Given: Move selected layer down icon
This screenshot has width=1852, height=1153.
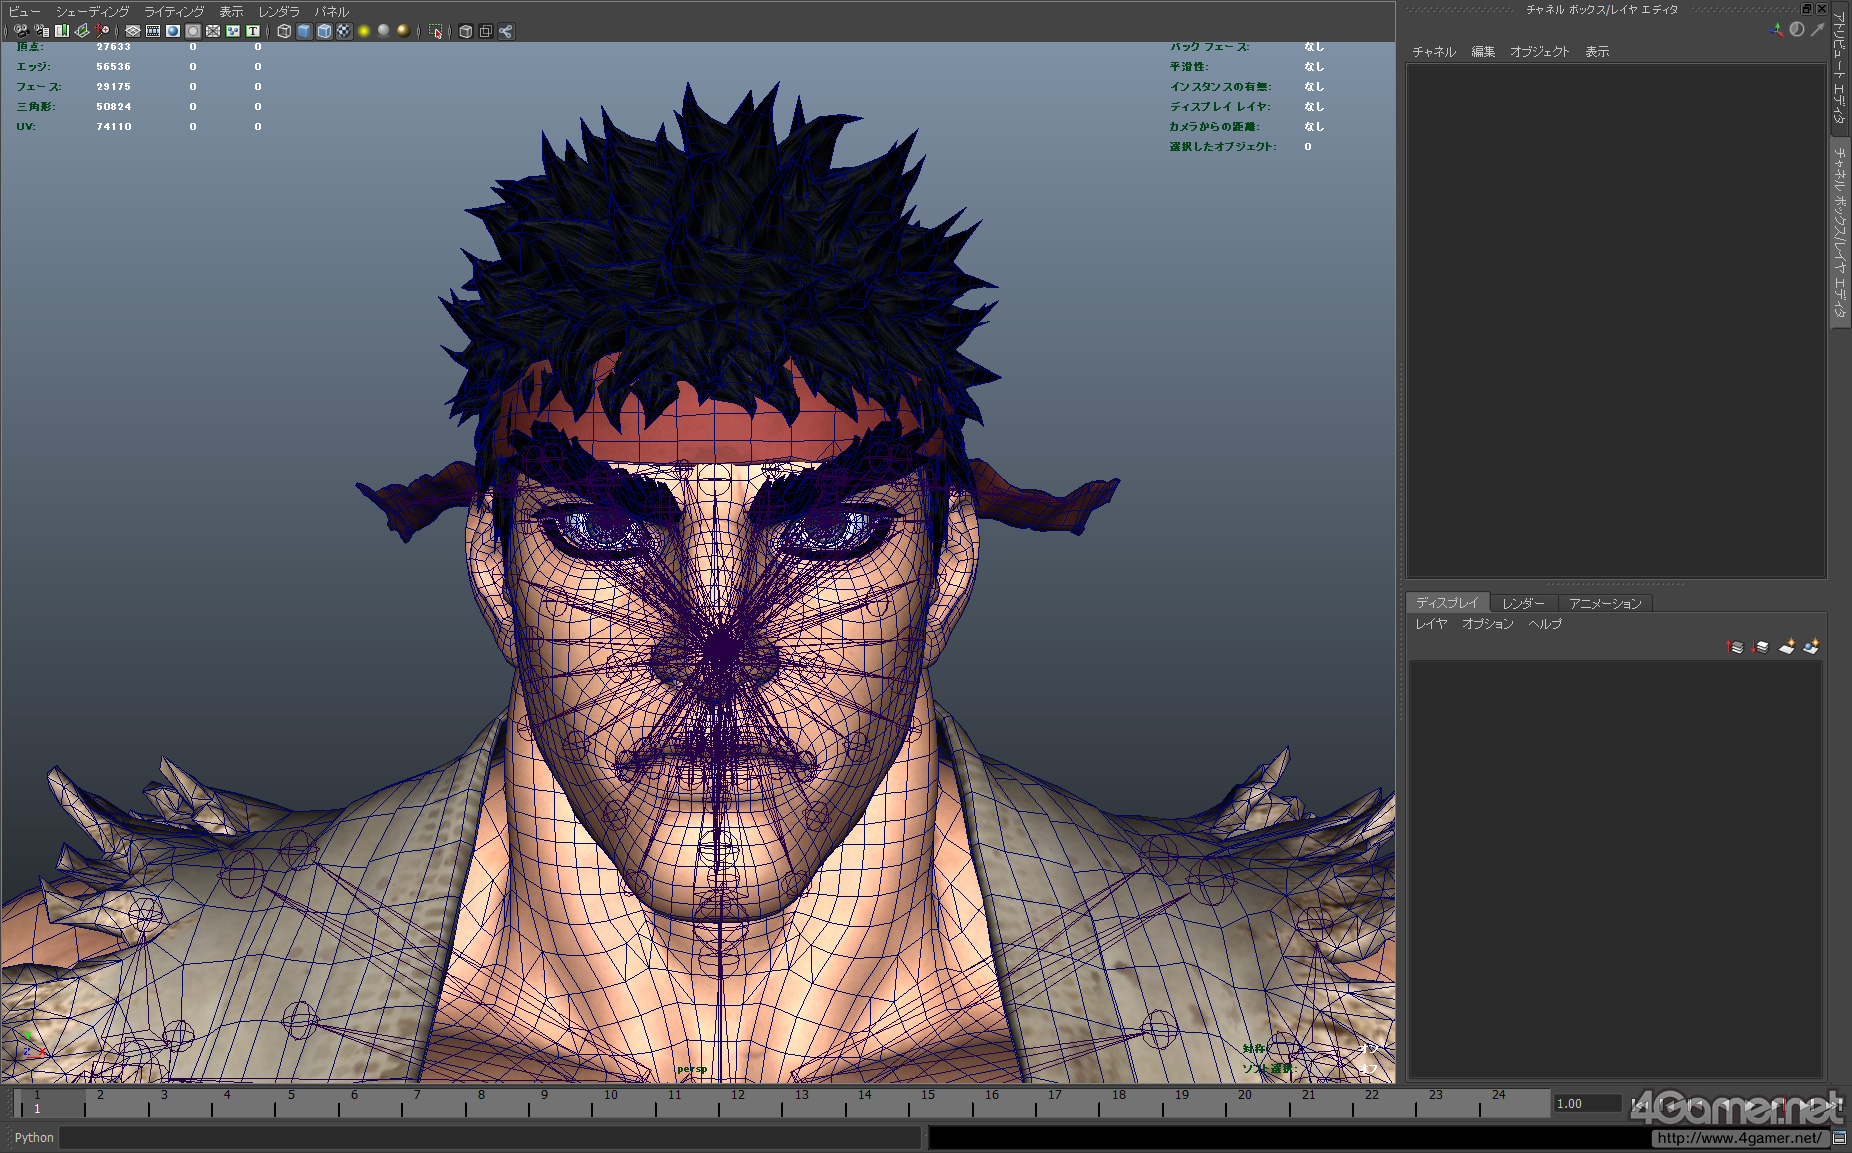Looking at the screenshot, I should tap(1760, 647).
